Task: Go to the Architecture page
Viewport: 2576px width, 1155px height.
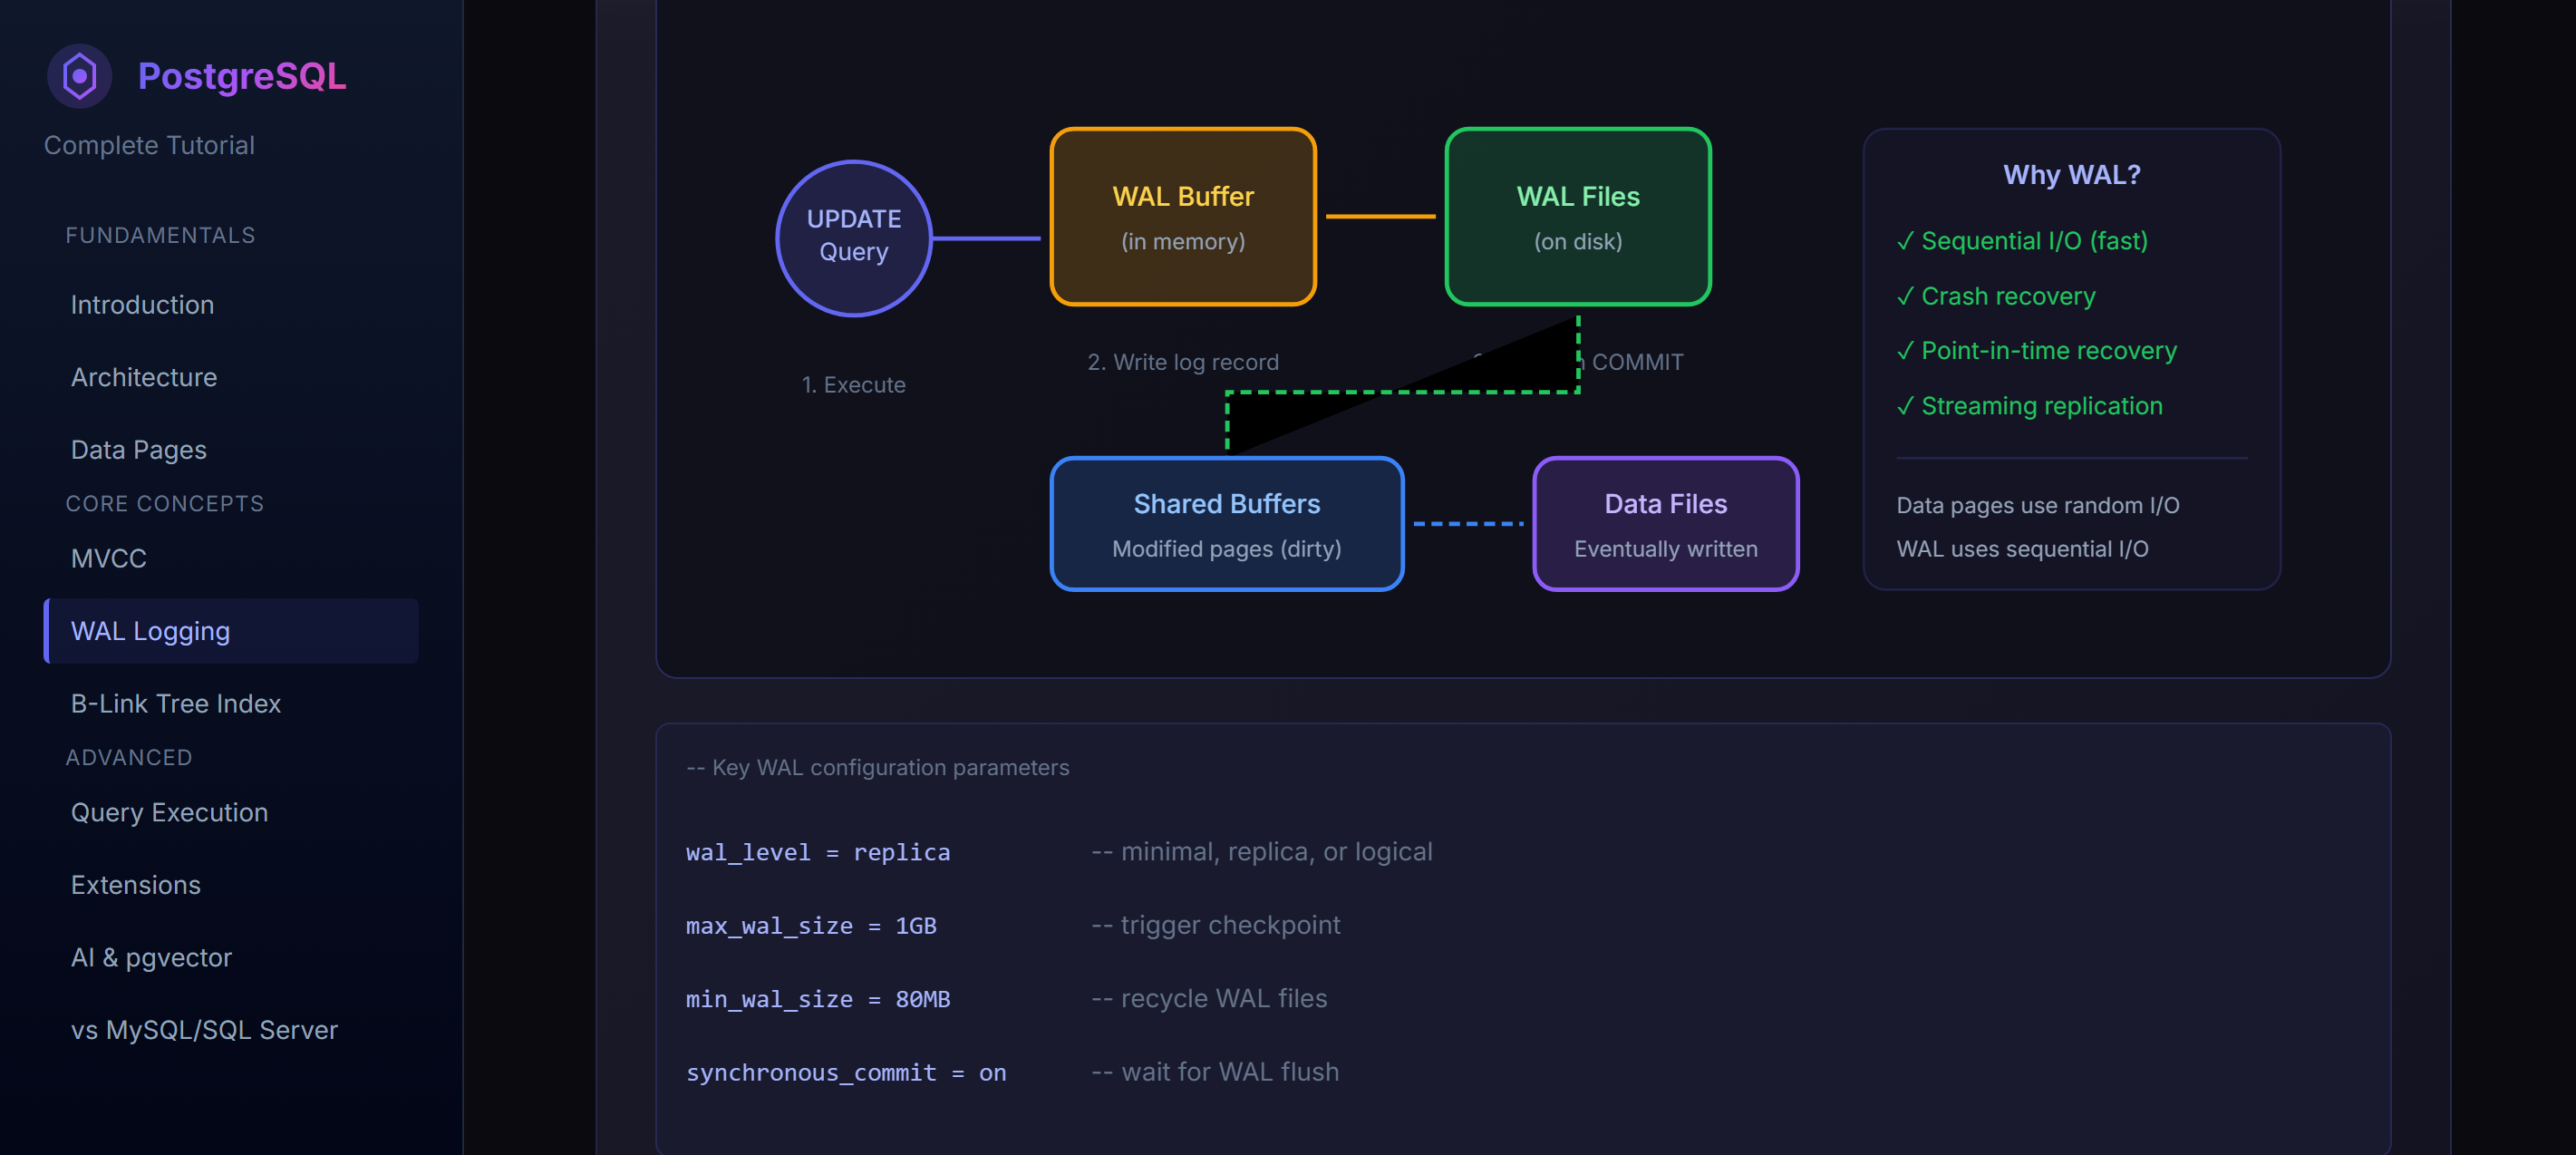Action: 144,377
